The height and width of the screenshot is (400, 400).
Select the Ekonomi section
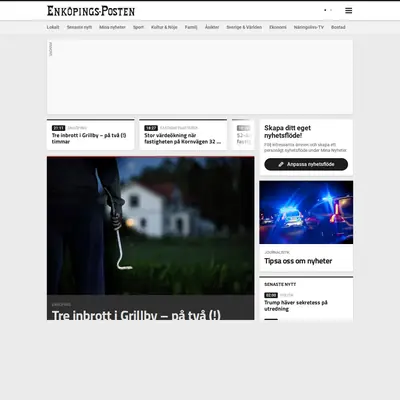[x=278, y=27]
